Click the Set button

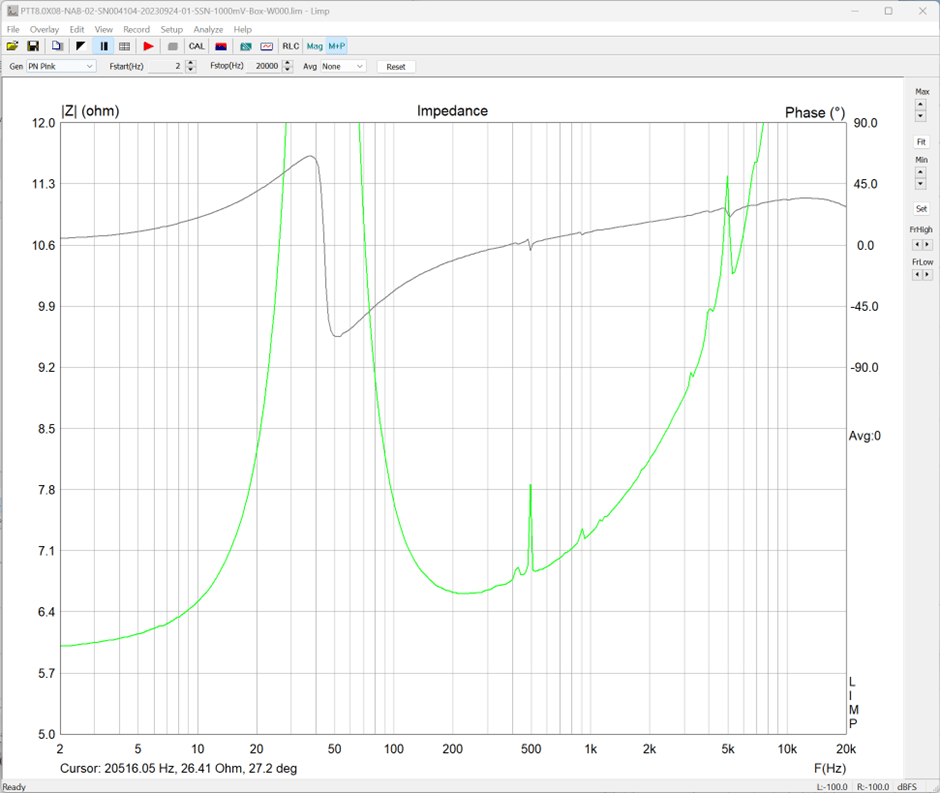[921, 209]
